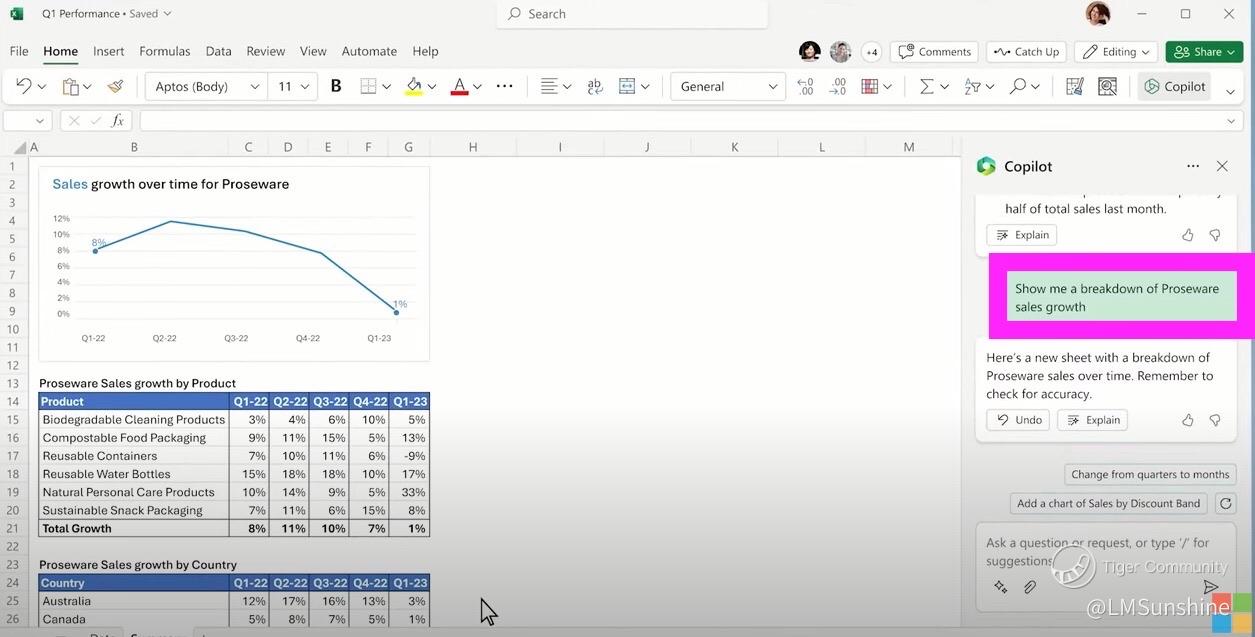Expand the alignment dropdown arrow

tap(567, 87)
